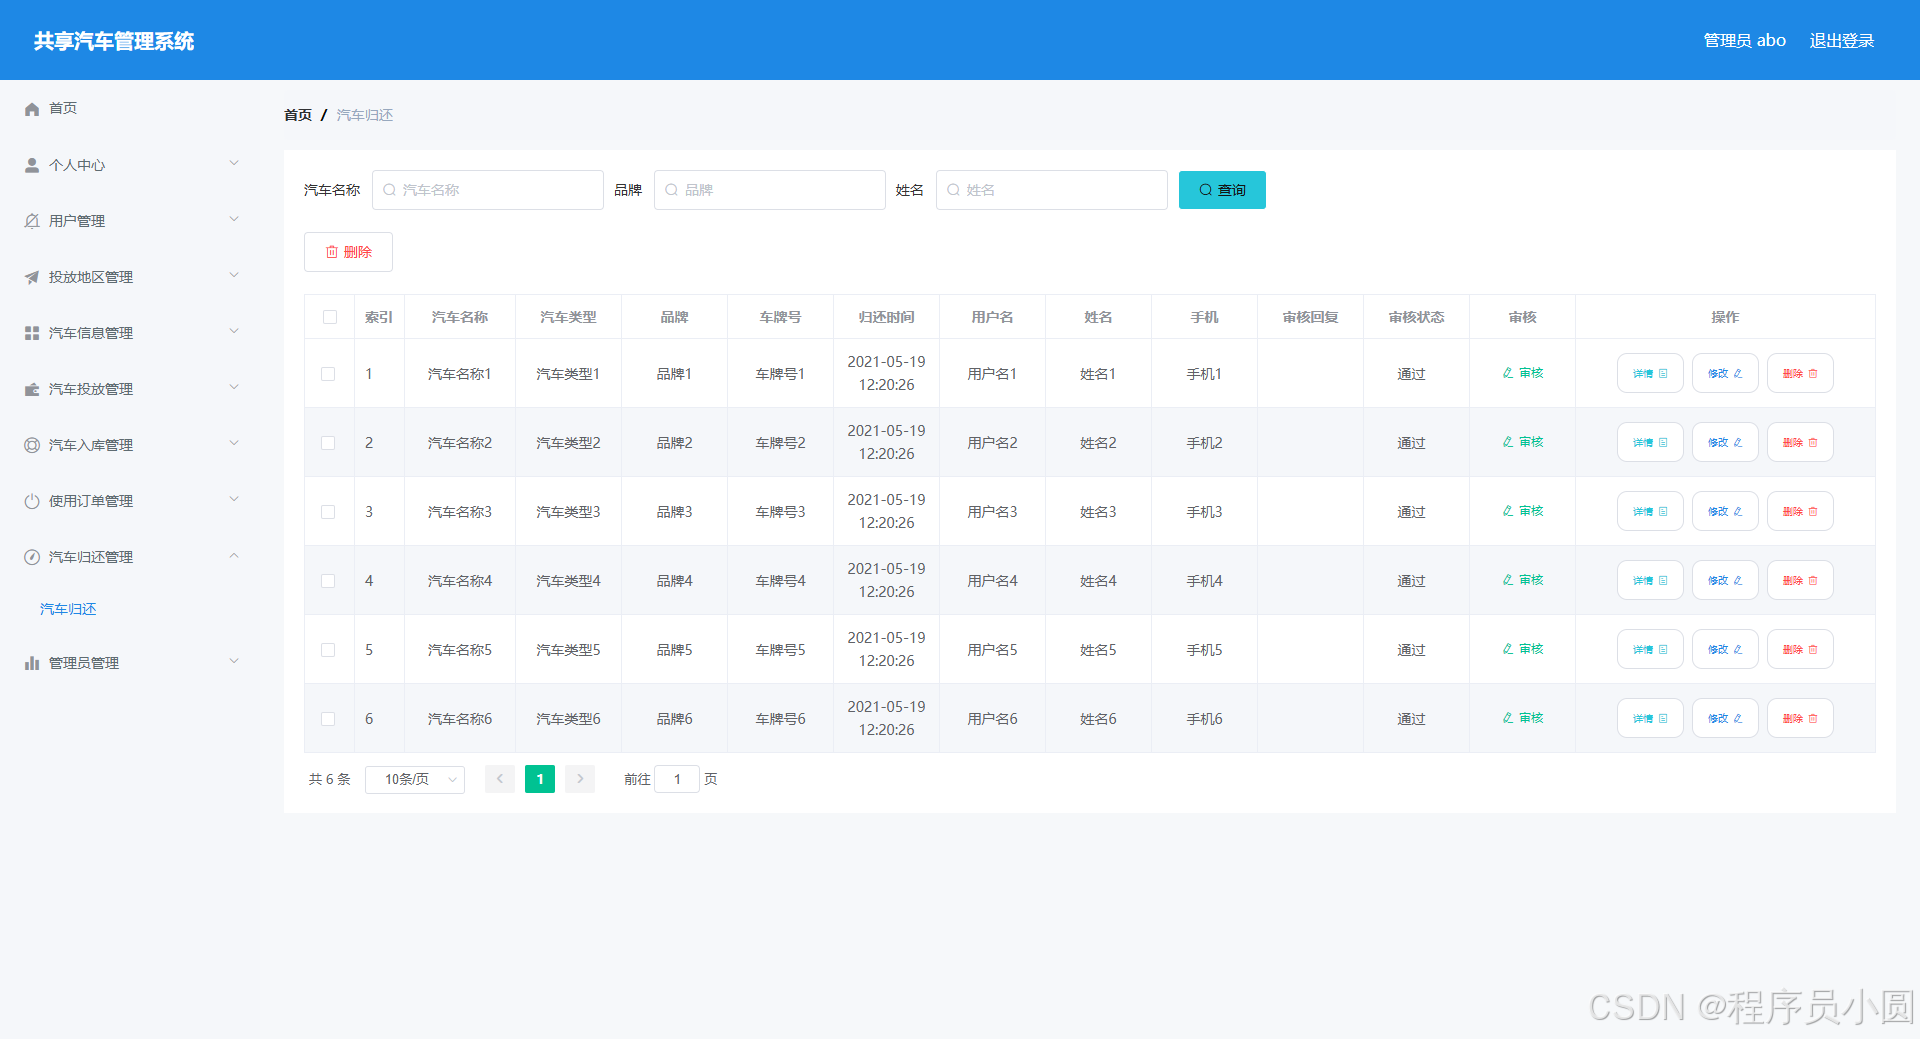Select the 个人中心 person icon in sidebar

coord(31,164)
